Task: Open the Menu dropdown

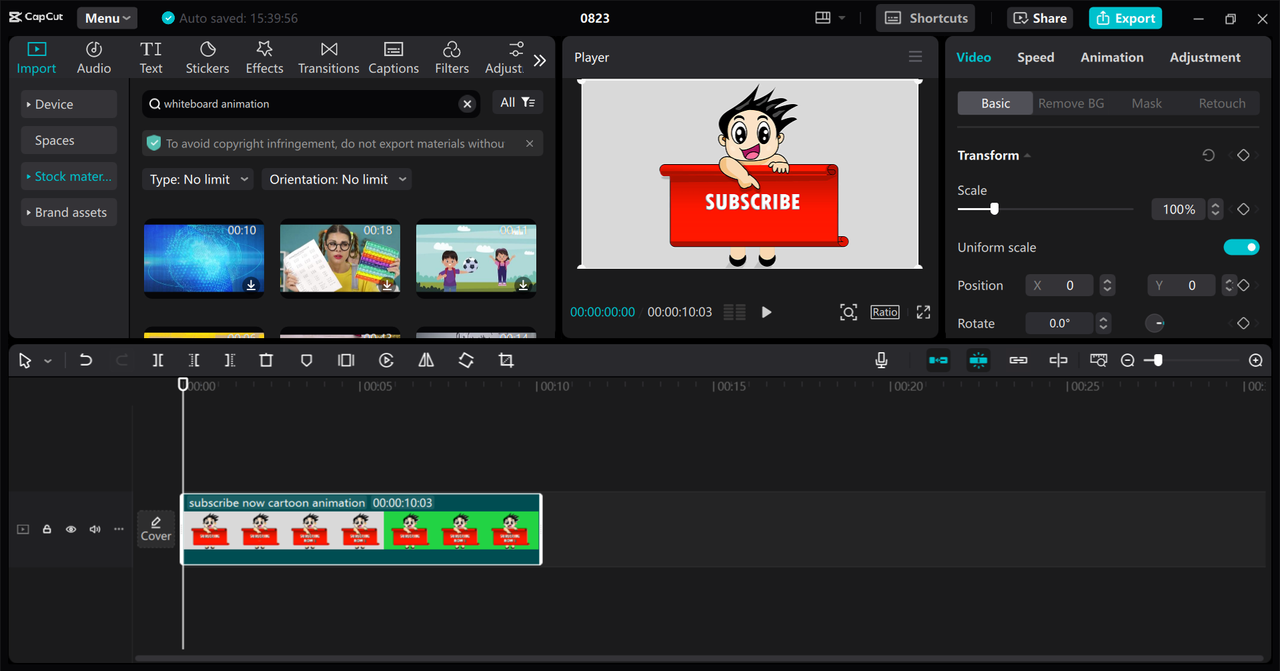Action: (x=107, y=18)
